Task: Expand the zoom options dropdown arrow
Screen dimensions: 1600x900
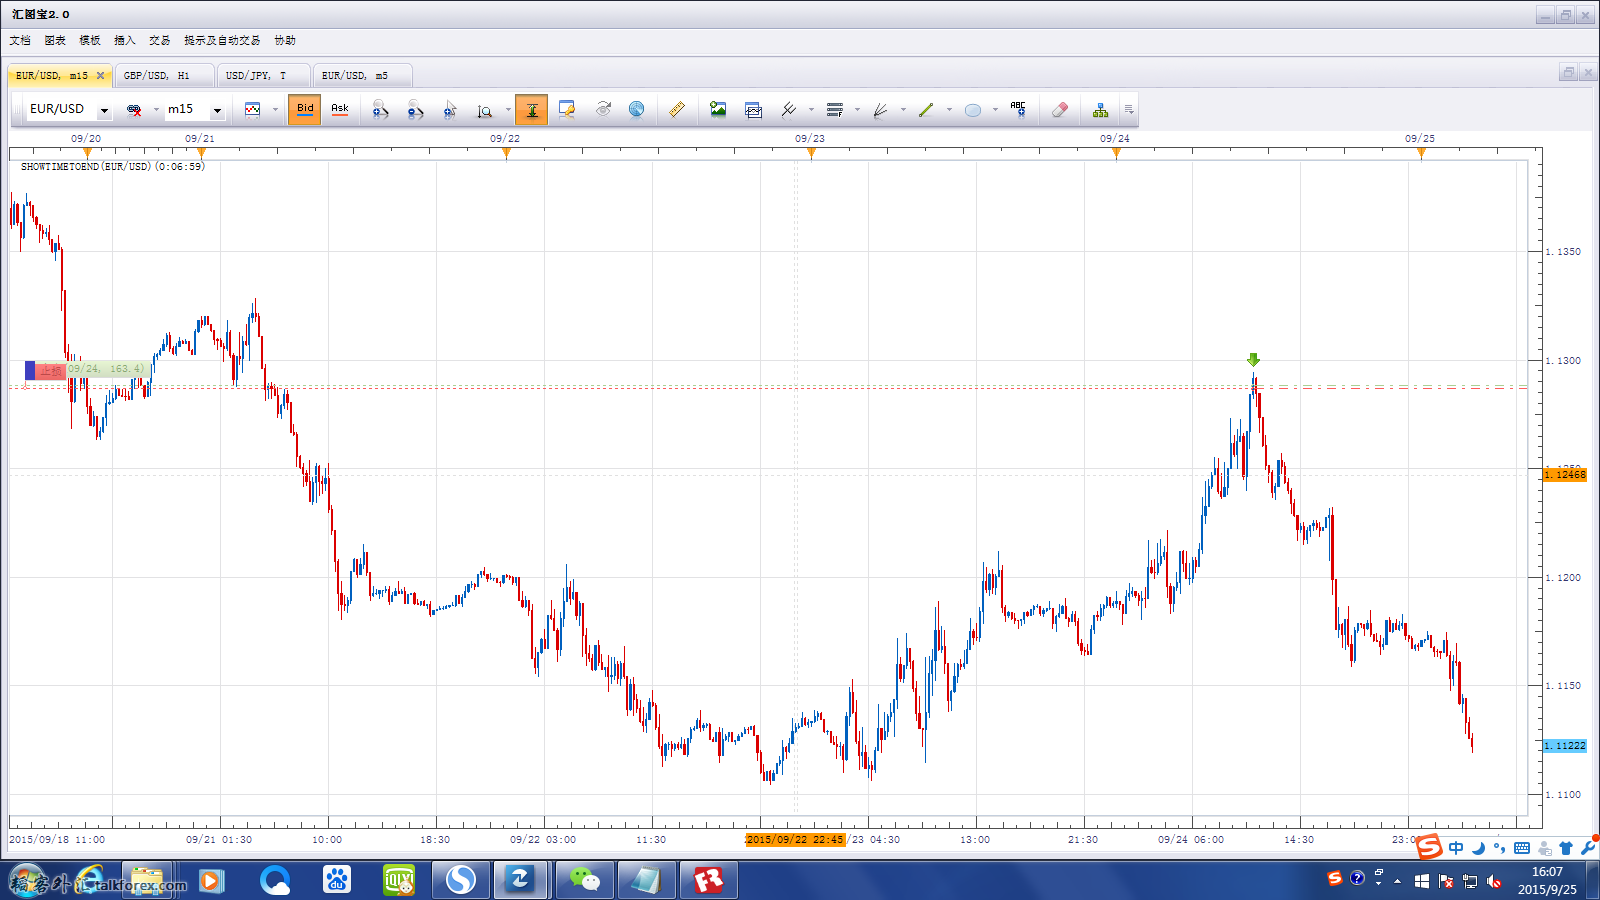Action: [508, 110]
